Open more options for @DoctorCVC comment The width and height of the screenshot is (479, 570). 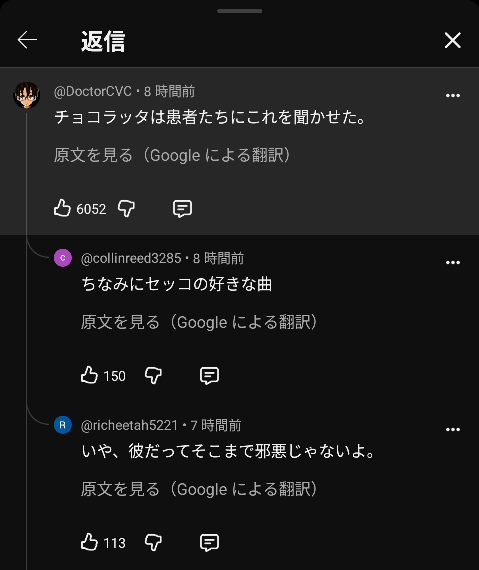coord(452,96)
